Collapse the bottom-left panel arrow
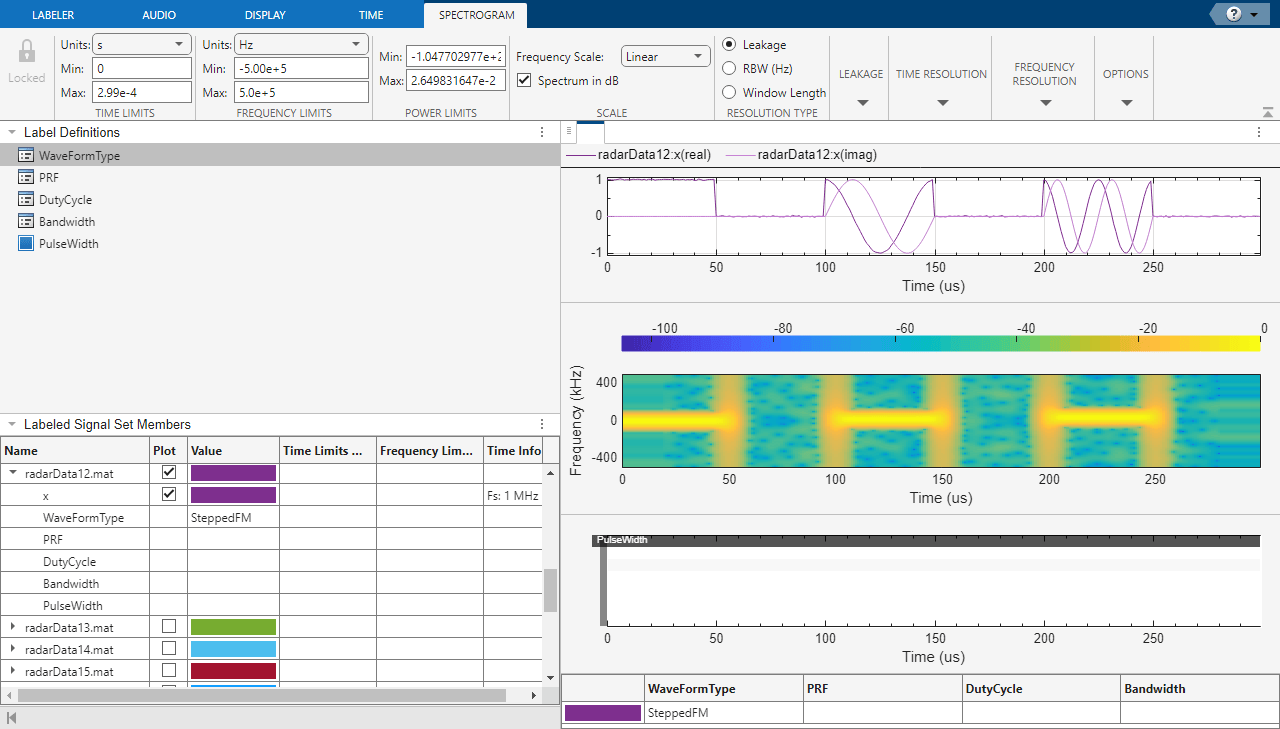Image resolution: width=1280 pixels, height=729 pixels. coord(12,717)
